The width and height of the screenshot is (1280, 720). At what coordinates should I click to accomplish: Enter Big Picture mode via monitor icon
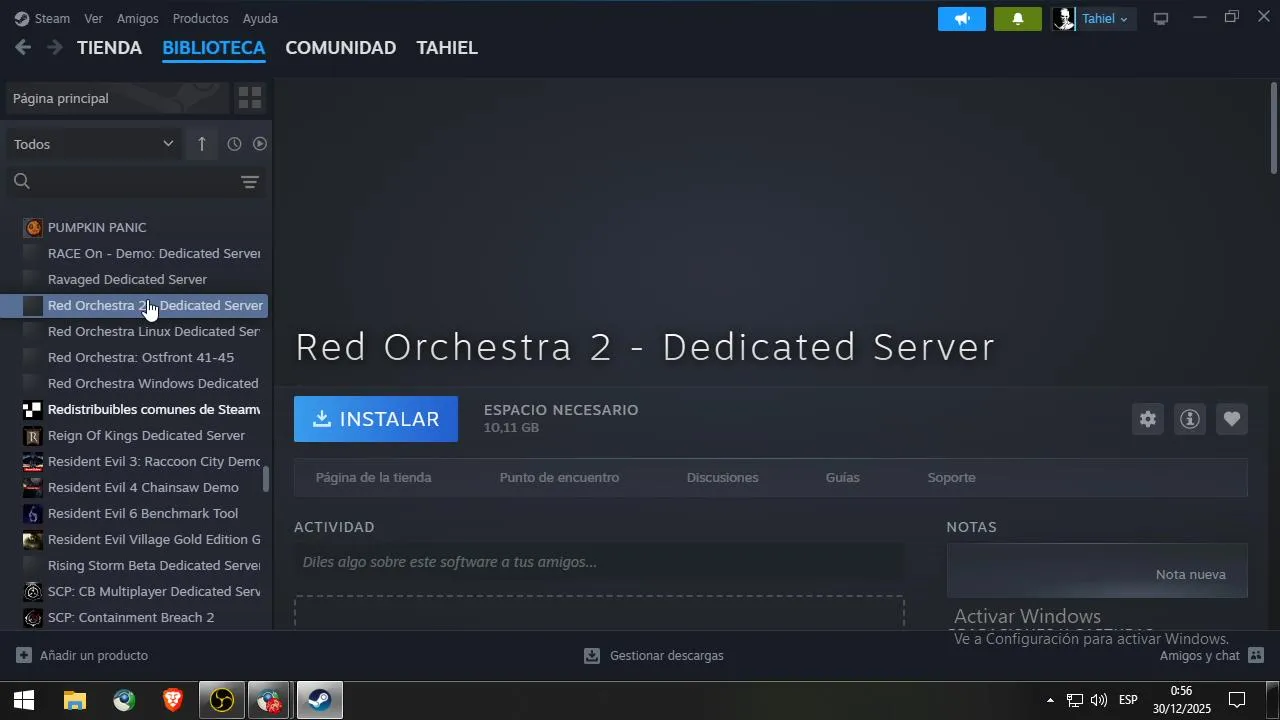(x=1161, y=19)
